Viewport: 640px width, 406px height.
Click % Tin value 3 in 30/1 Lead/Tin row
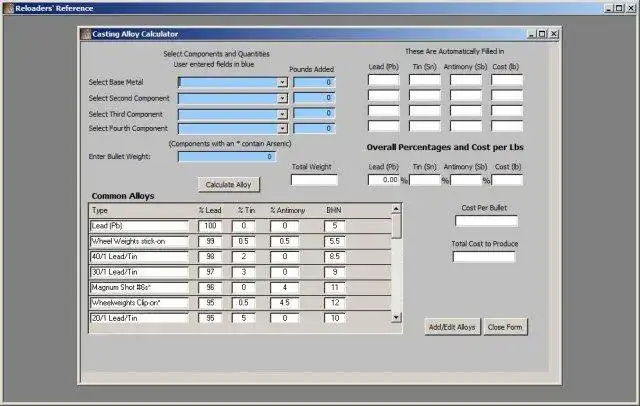[x=244, y=272]
